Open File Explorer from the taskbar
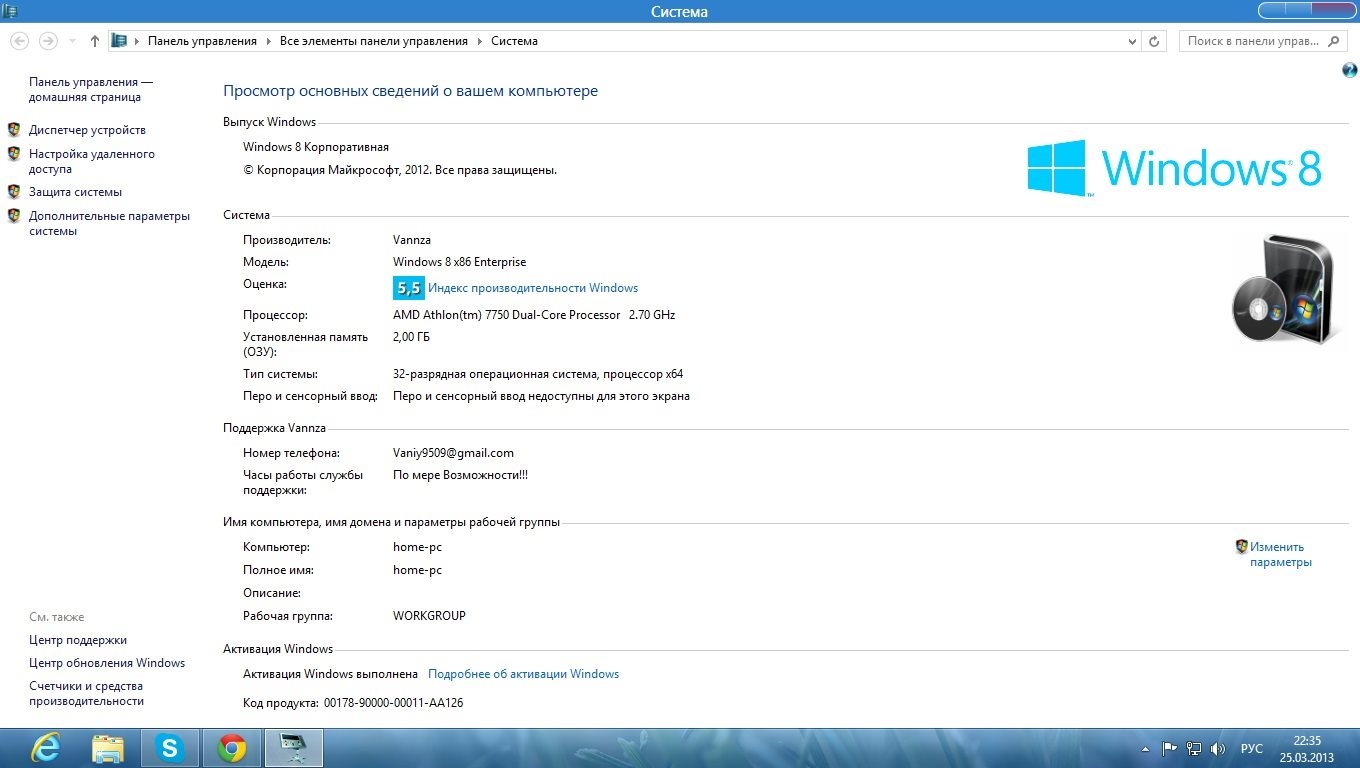The image size is (1360, 768). click(108, 748)
